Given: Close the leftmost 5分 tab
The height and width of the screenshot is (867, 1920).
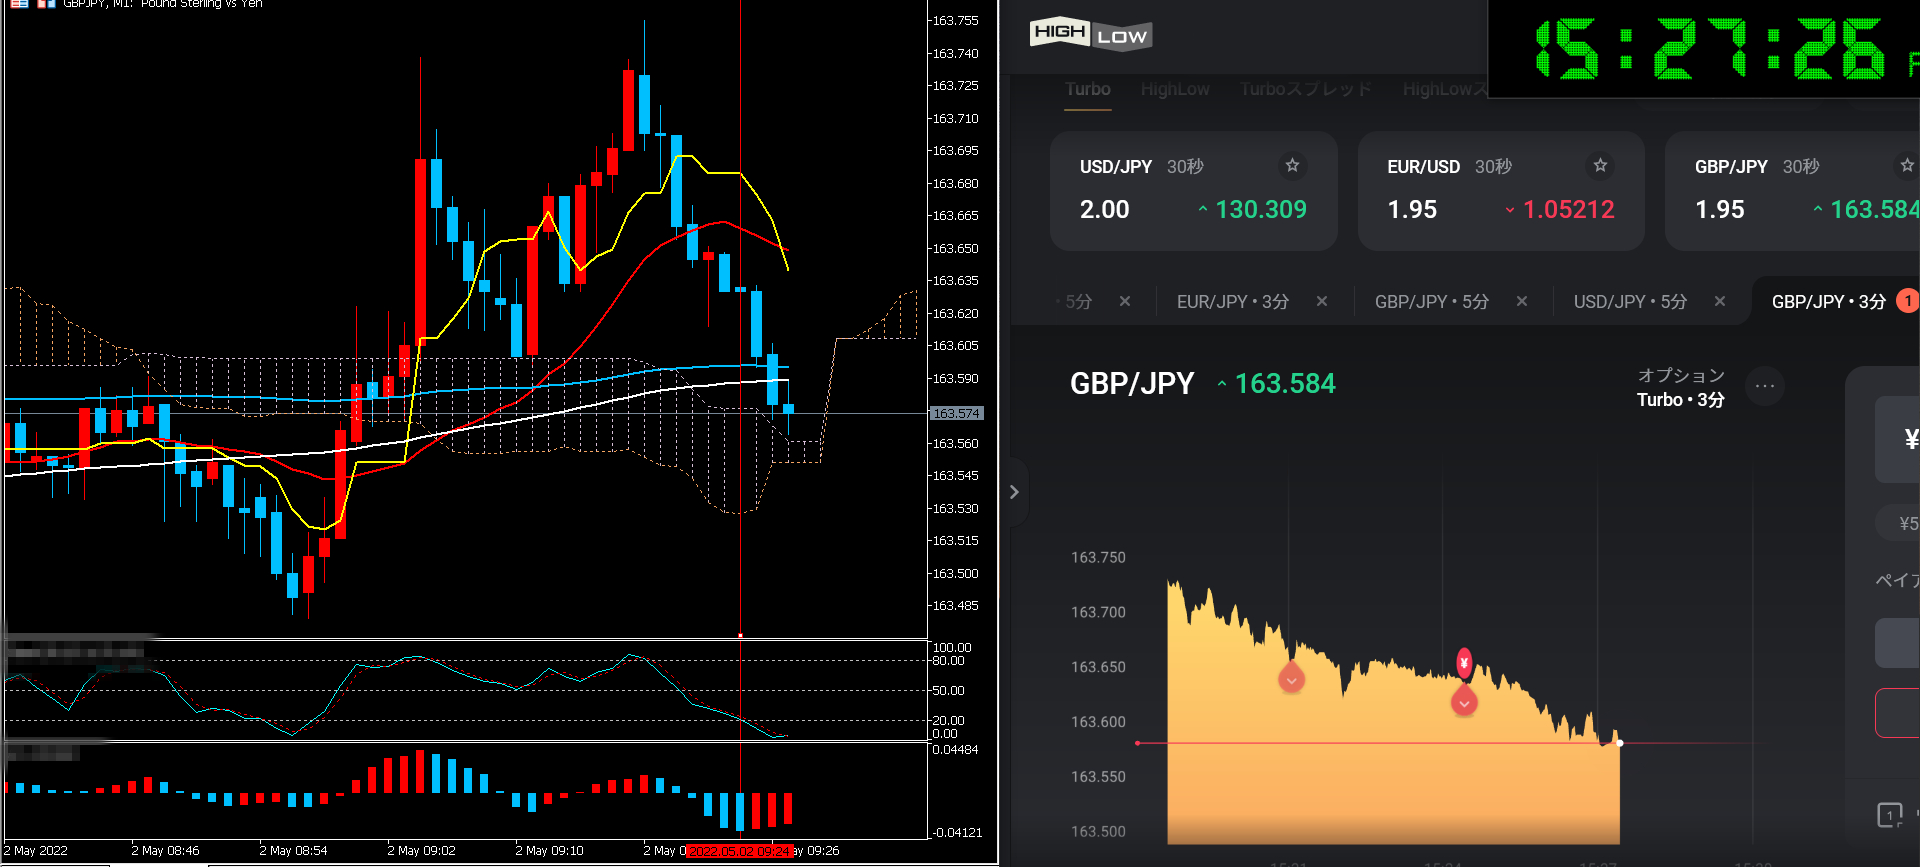Looking at the screenshot, I should pyautogui.click(x=1125, y=301).
